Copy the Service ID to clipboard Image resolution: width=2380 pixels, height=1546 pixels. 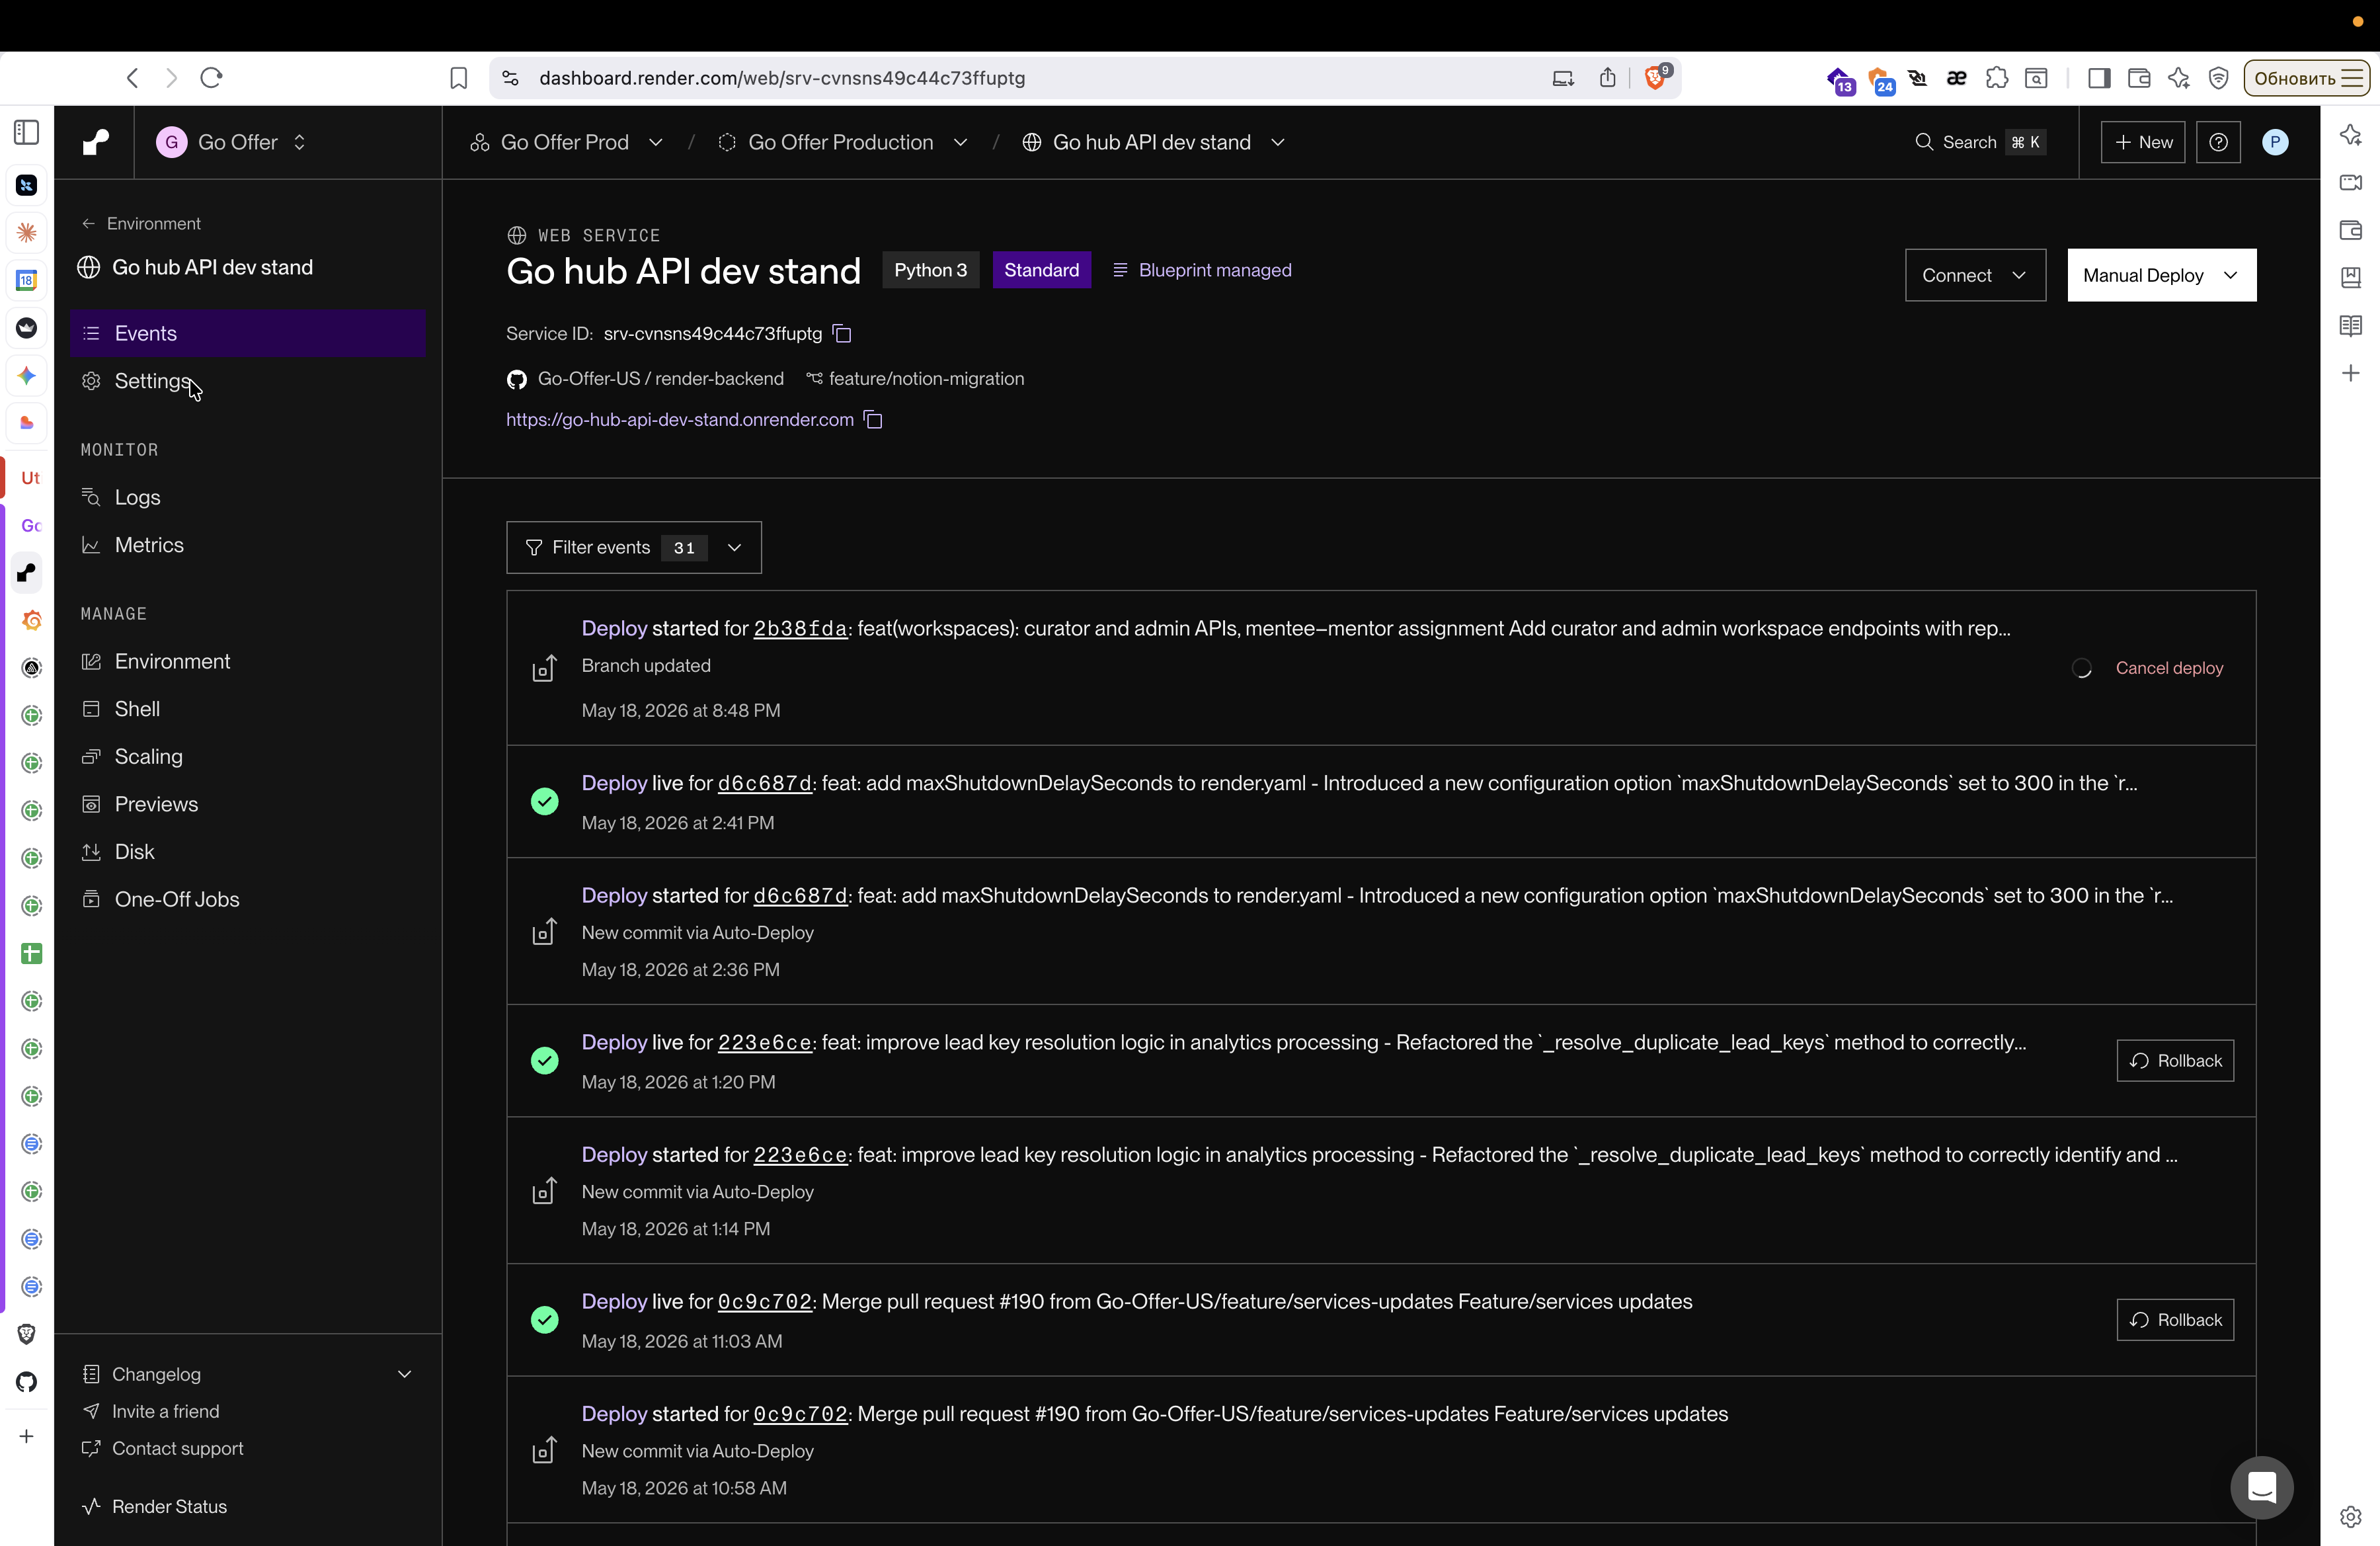[x=842, y=334]
